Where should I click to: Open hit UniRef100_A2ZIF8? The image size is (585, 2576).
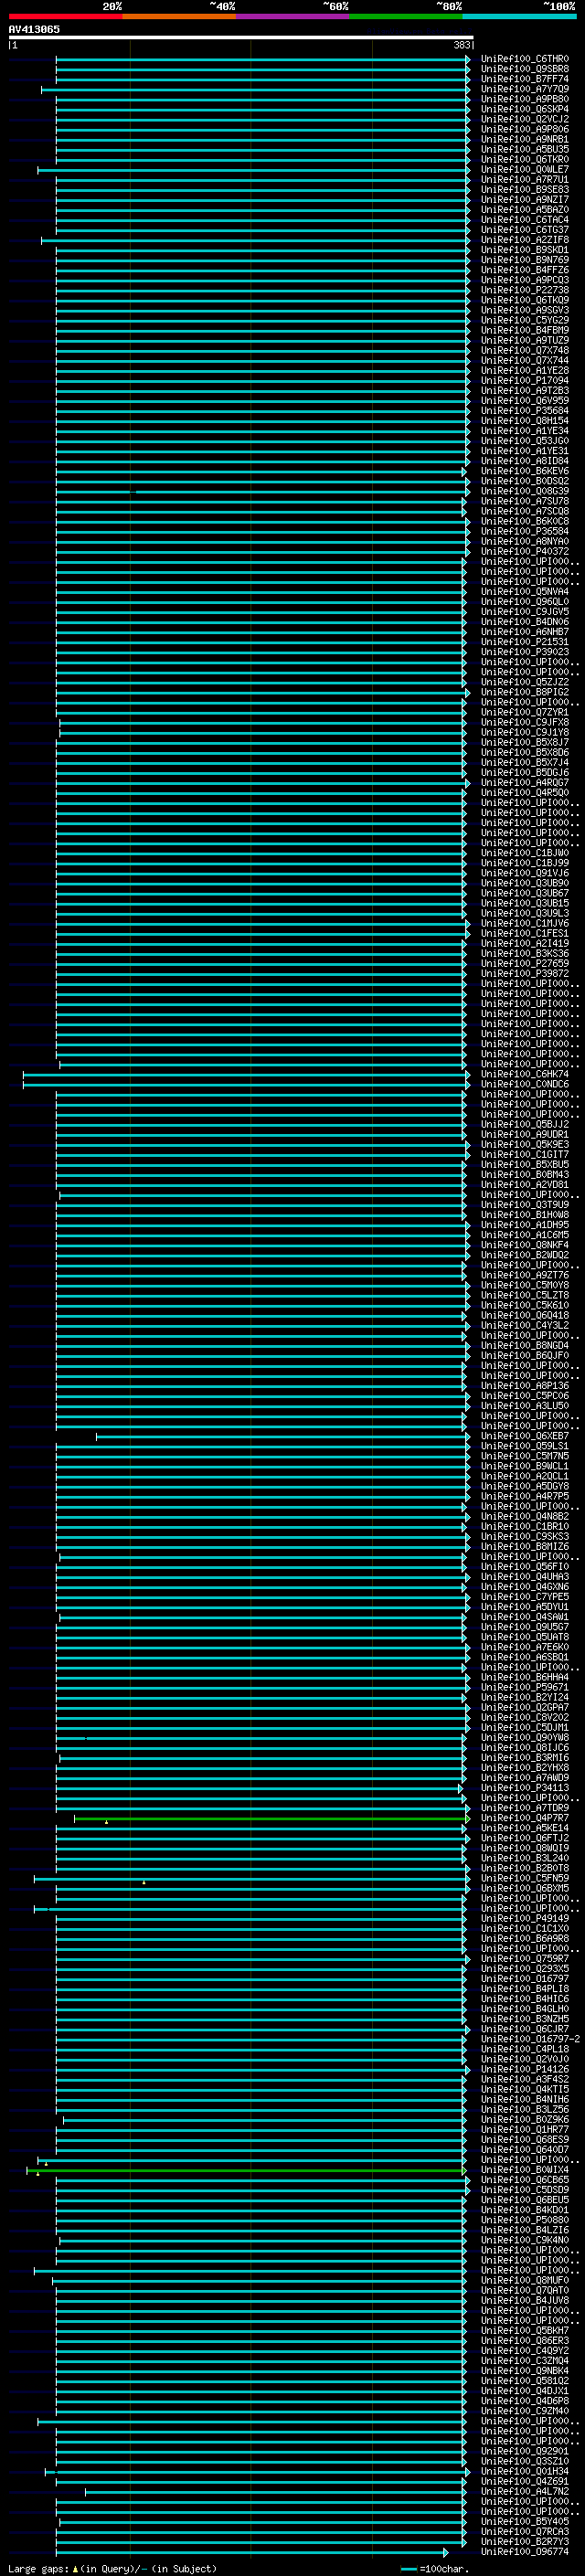pos(525,240)
